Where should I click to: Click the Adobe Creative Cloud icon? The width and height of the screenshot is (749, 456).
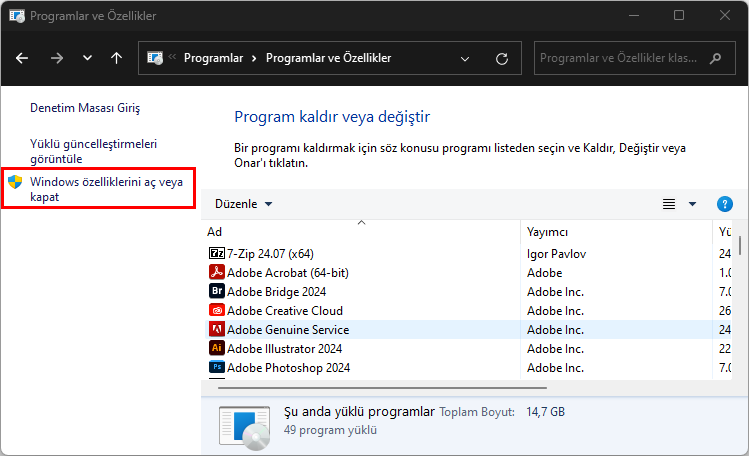pos(217,310)
